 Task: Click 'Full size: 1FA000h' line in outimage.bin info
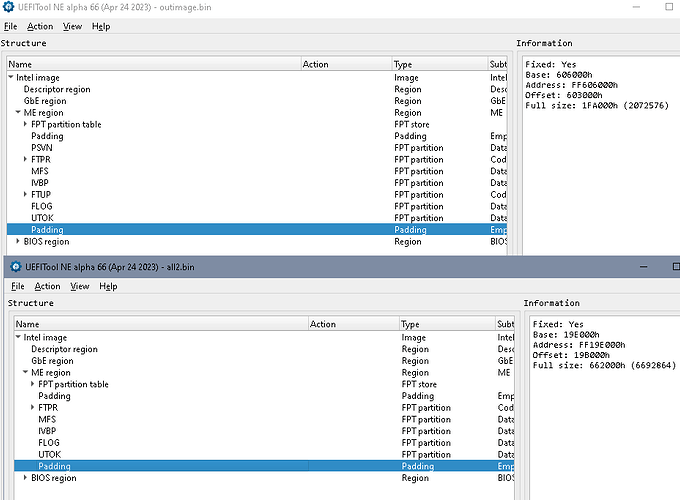point(597,105)
